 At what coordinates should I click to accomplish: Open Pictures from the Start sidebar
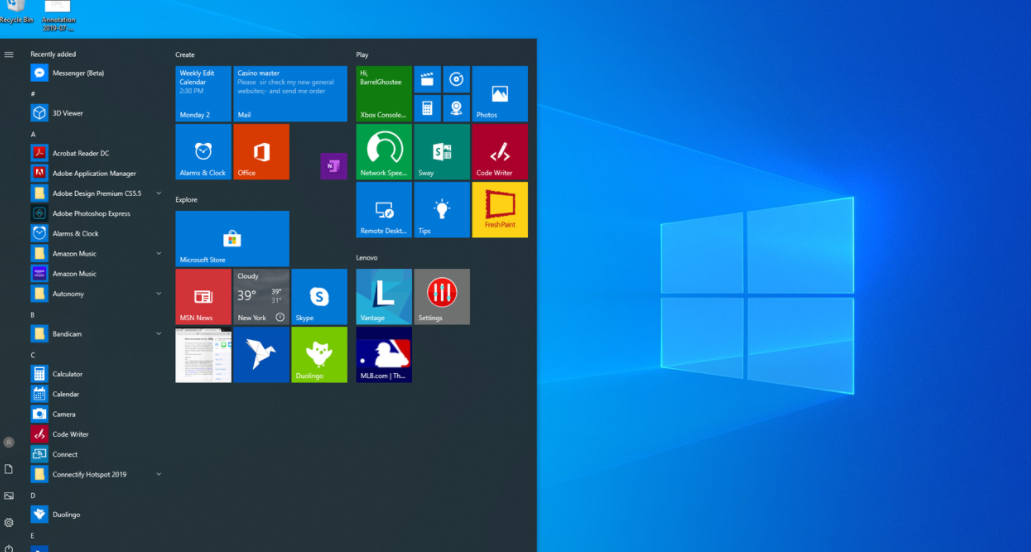tap(9, 496)
